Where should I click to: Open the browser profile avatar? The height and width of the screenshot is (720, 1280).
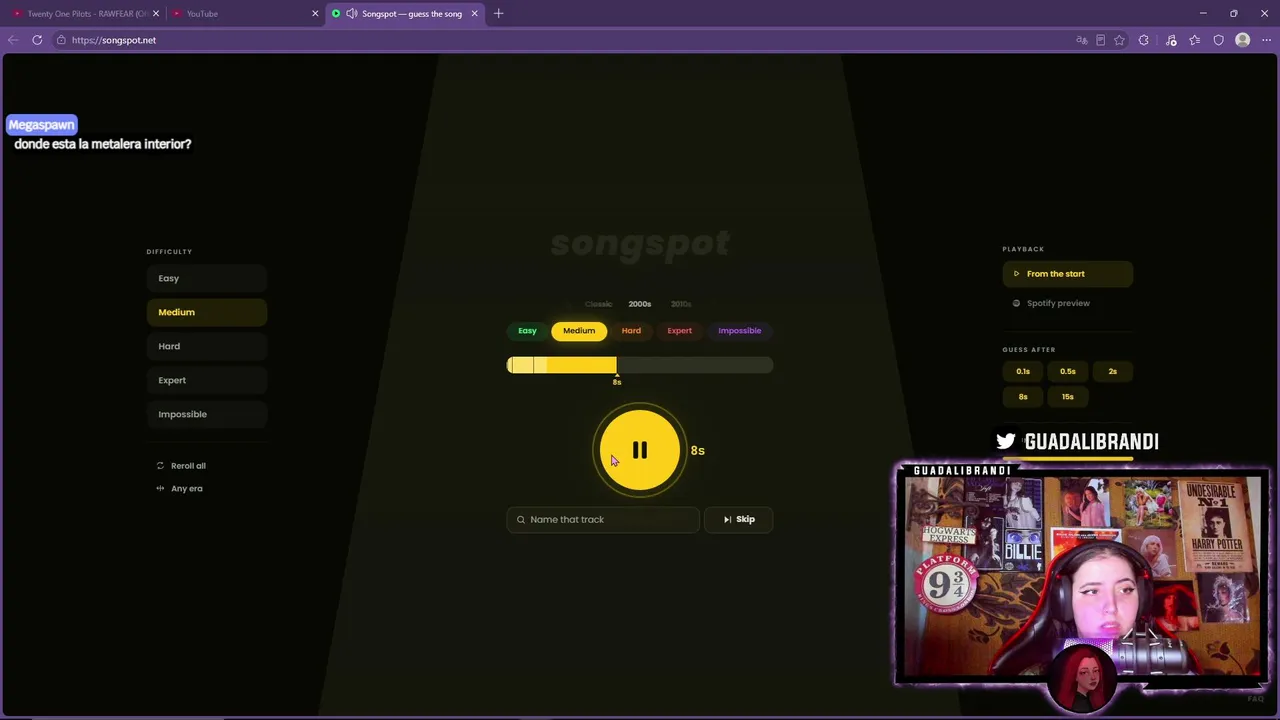click(x=1242, y=40)
